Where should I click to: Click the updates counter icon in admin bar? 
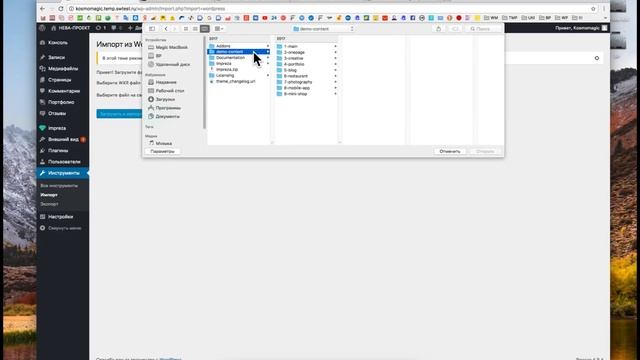[x=101, y=28]
